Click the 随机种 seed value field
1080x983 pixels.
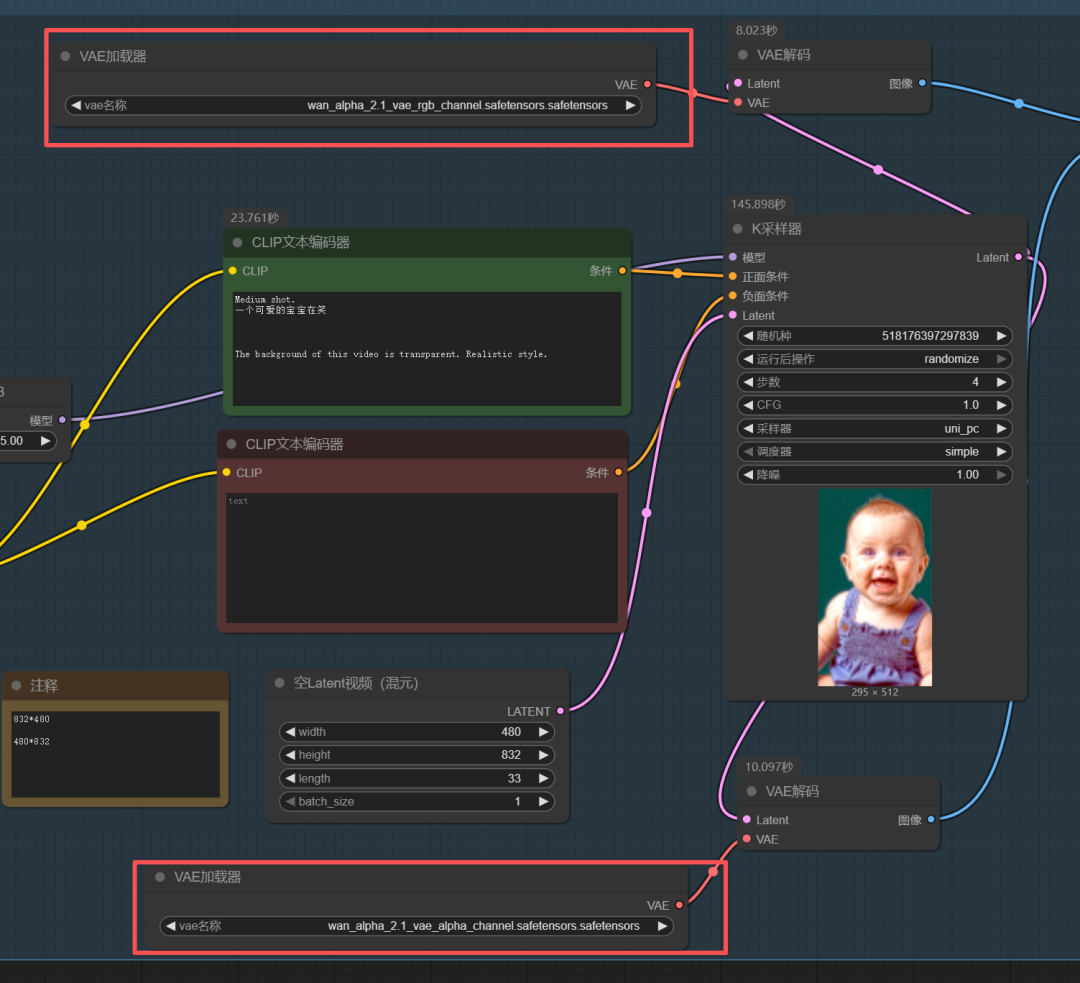[875, 336]
